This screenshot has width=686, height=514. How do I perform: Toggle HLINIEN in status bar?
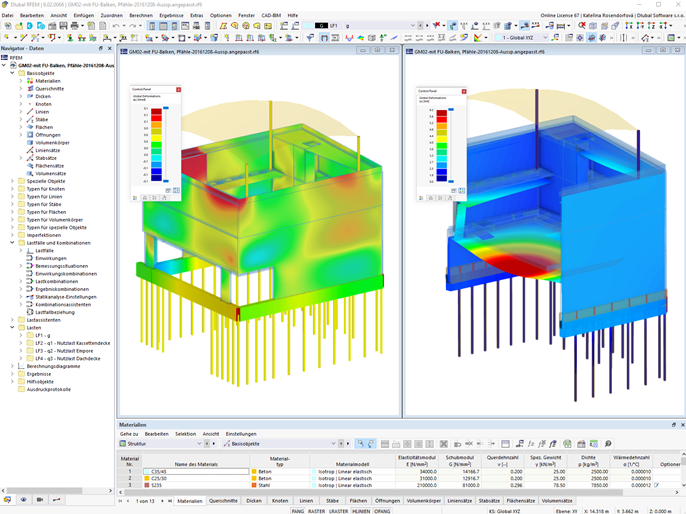360,511
